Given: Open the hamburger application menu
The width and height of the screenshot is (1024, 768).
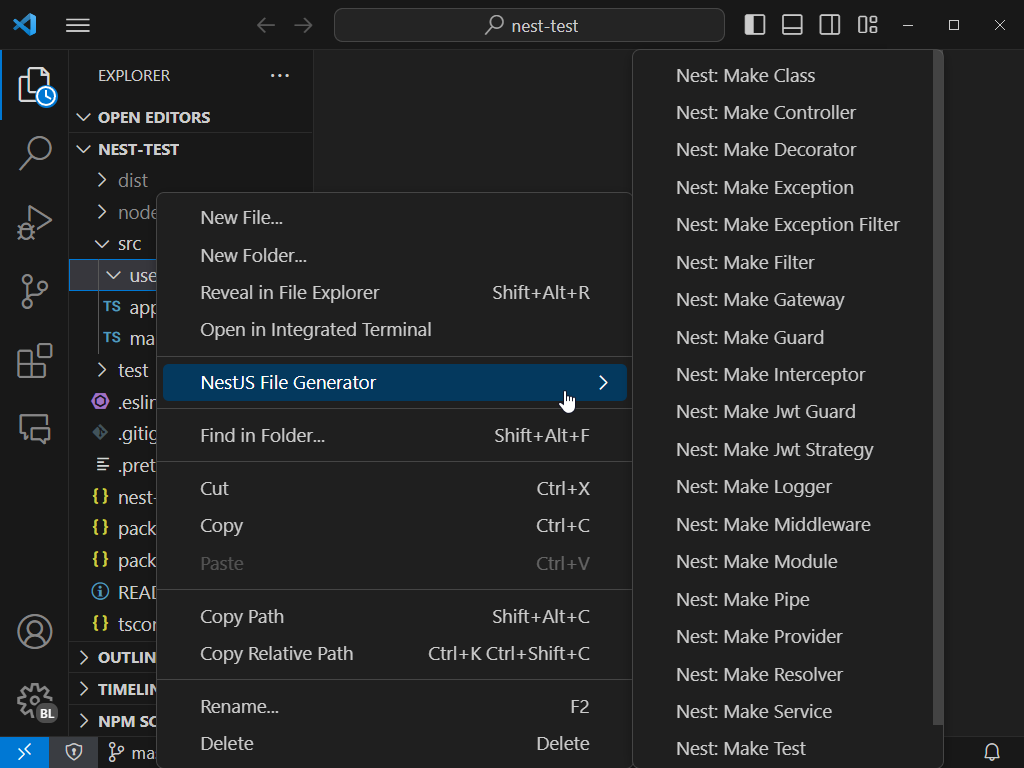Looking at the screenshot, I should pos(78,25).
